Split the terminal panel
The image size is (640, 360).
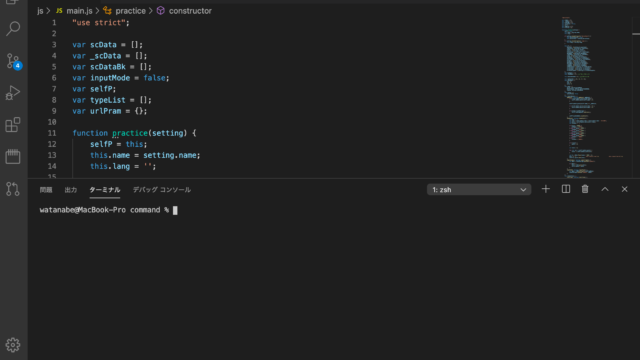pyautogui.click(x=566, y=189)
